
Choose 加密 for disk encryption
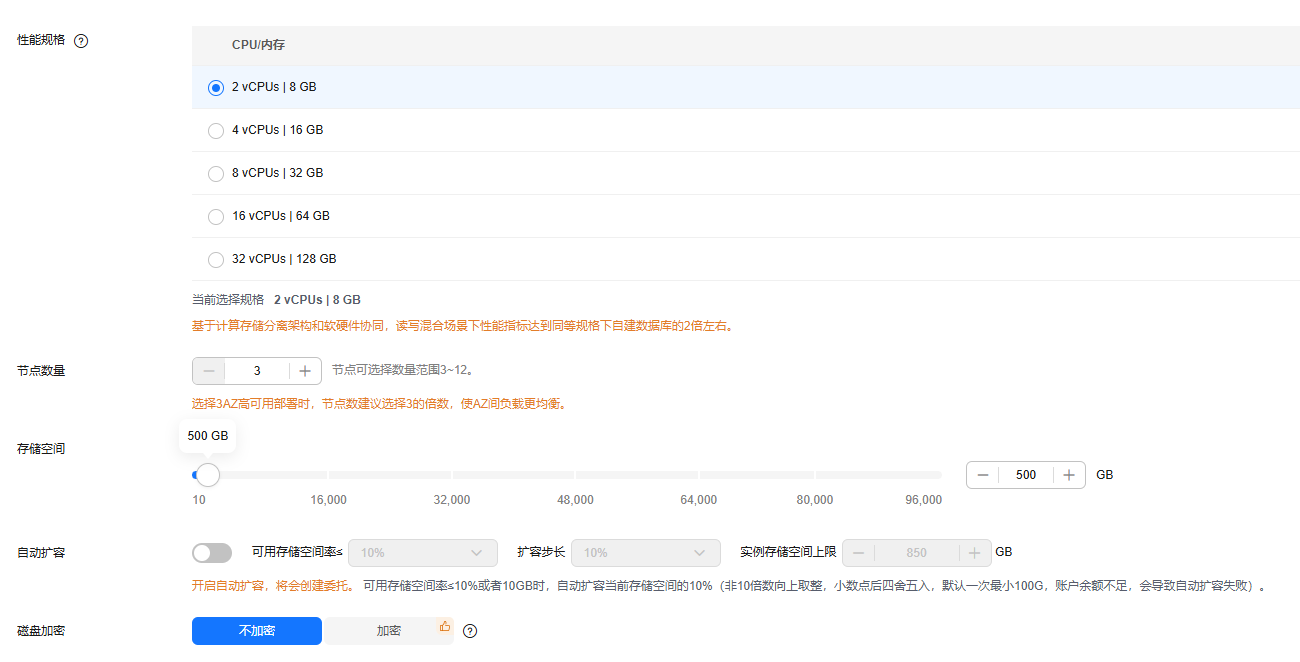389,631
